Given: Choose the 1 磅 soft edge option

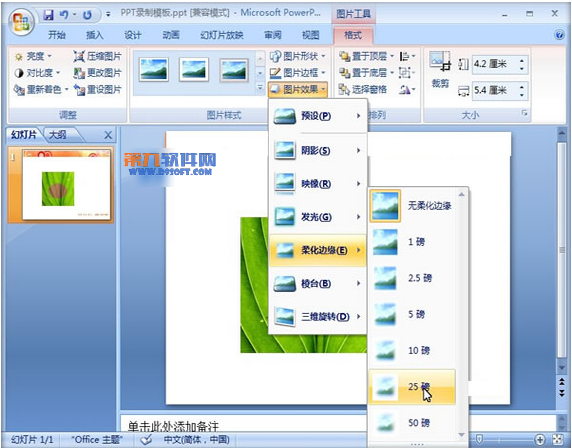Looking at the screenshot, I should (x=412, y=242).
